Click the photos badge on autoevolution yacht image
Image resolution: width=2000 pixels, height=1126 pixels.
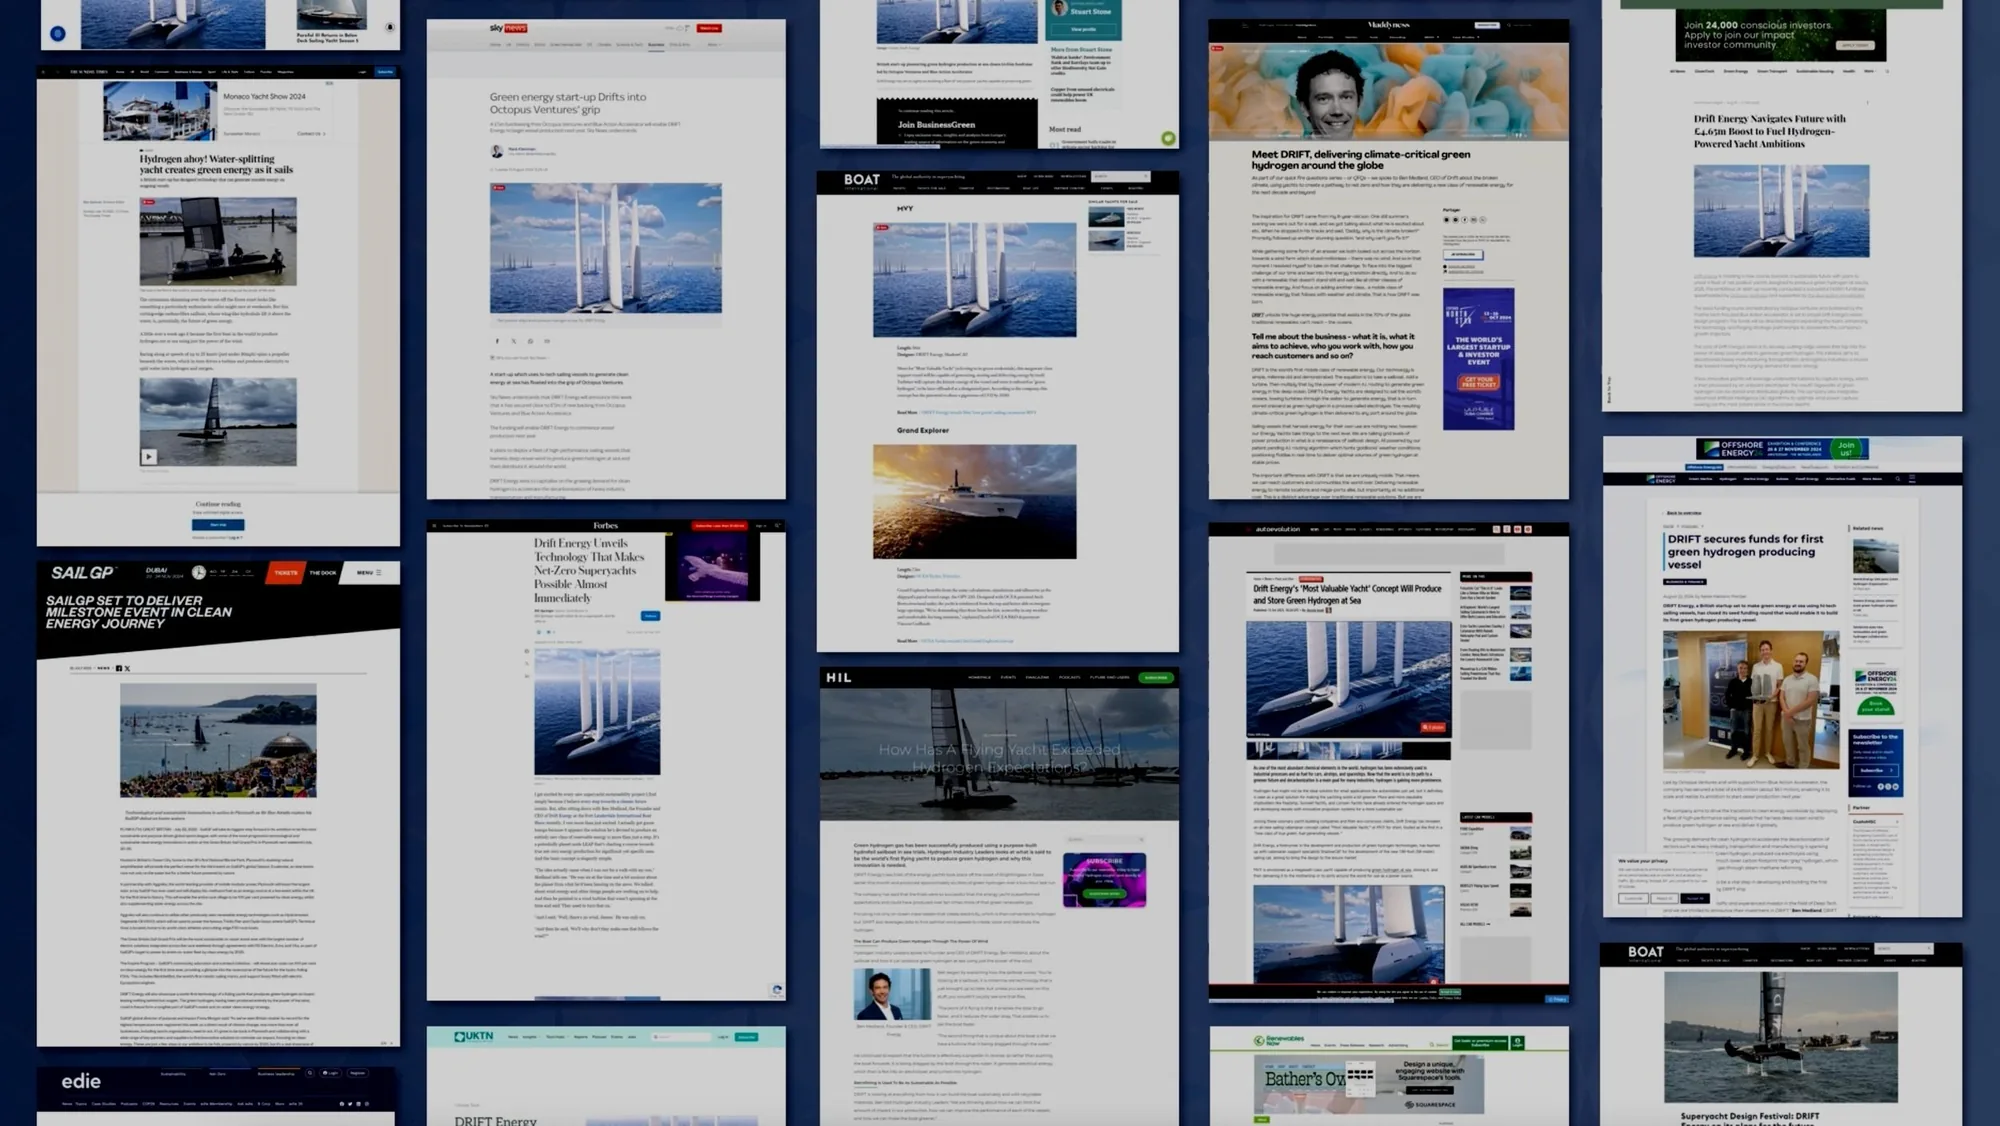[1433, 727]
